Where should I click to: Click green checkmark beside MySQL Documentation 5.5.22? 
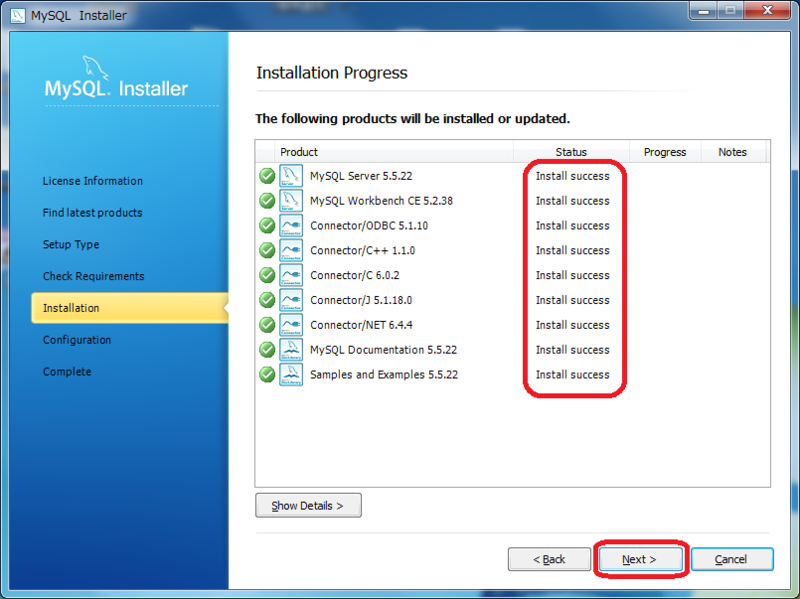[267, 350]
